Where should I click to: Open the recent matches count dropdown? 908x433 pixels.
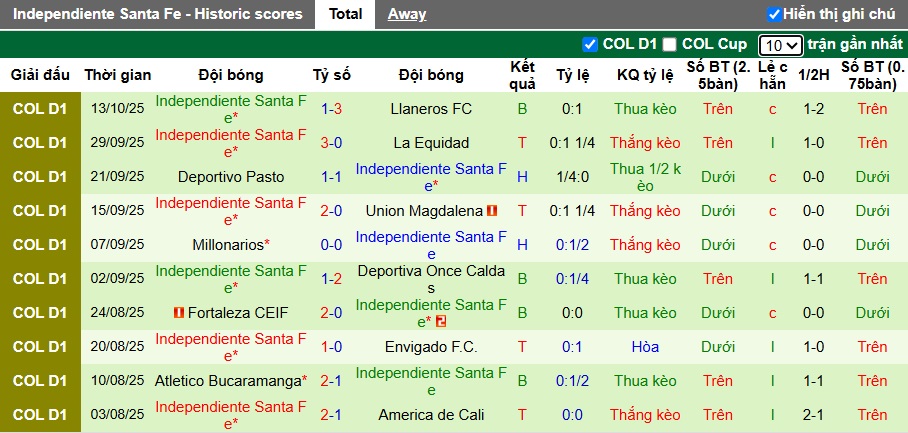(780, 45)
